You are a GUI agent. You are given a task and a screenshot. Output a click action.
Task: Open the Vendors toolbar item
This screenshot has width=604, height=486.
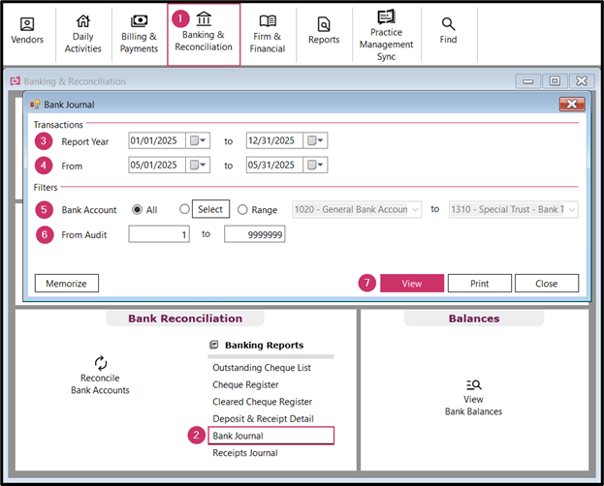pyautogui.click(x=27, y=31)
